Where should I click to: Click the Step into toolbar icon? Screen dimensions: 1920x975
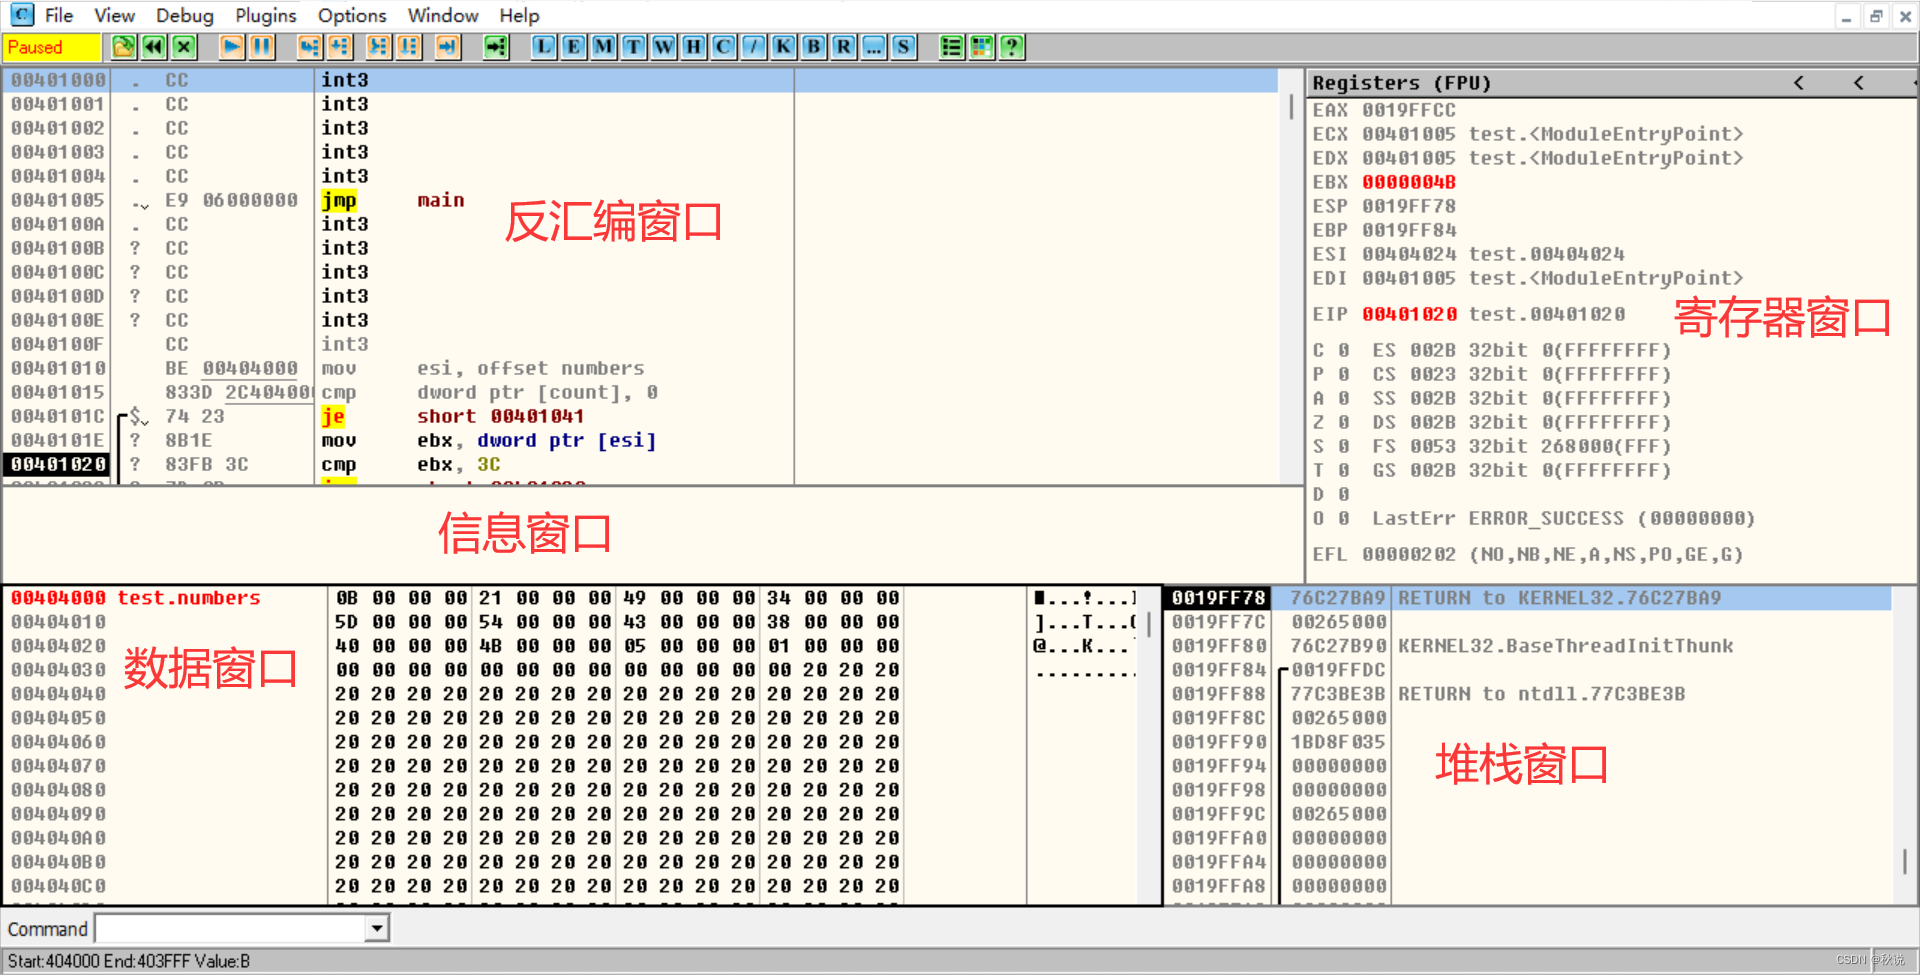coord(310,47)
